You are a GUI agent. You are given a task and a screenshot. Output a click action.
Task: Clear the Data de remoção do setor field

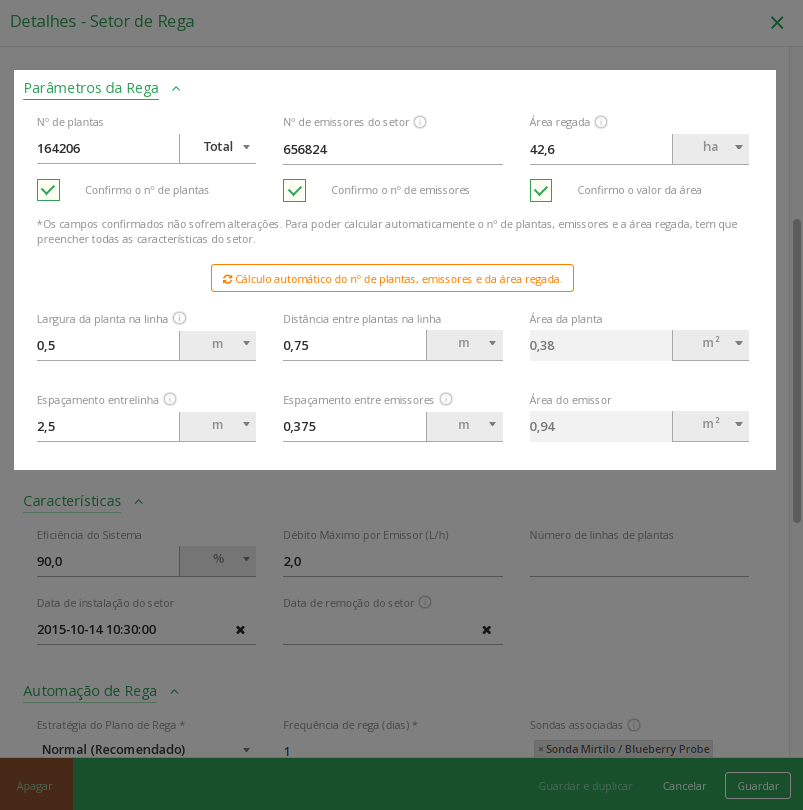[486, 630]
